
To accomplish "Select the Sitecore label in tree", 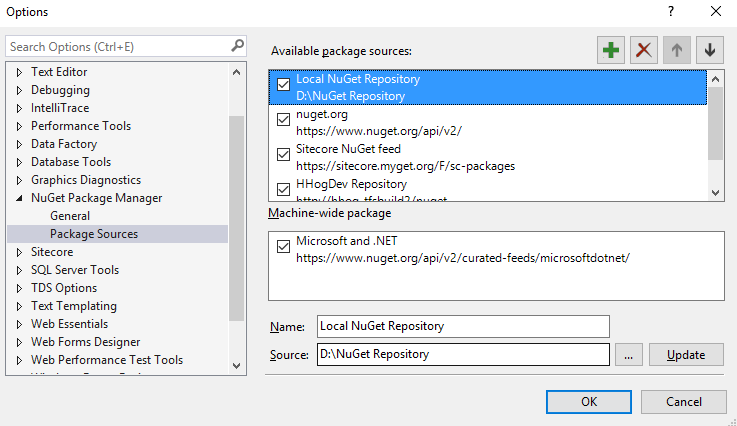I will click(52, 252).
